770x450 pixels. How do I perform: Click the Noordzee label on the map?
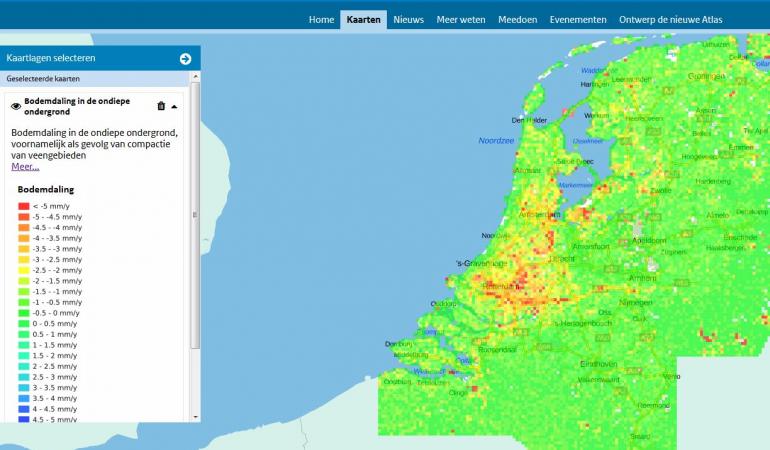tap(496, 141)
